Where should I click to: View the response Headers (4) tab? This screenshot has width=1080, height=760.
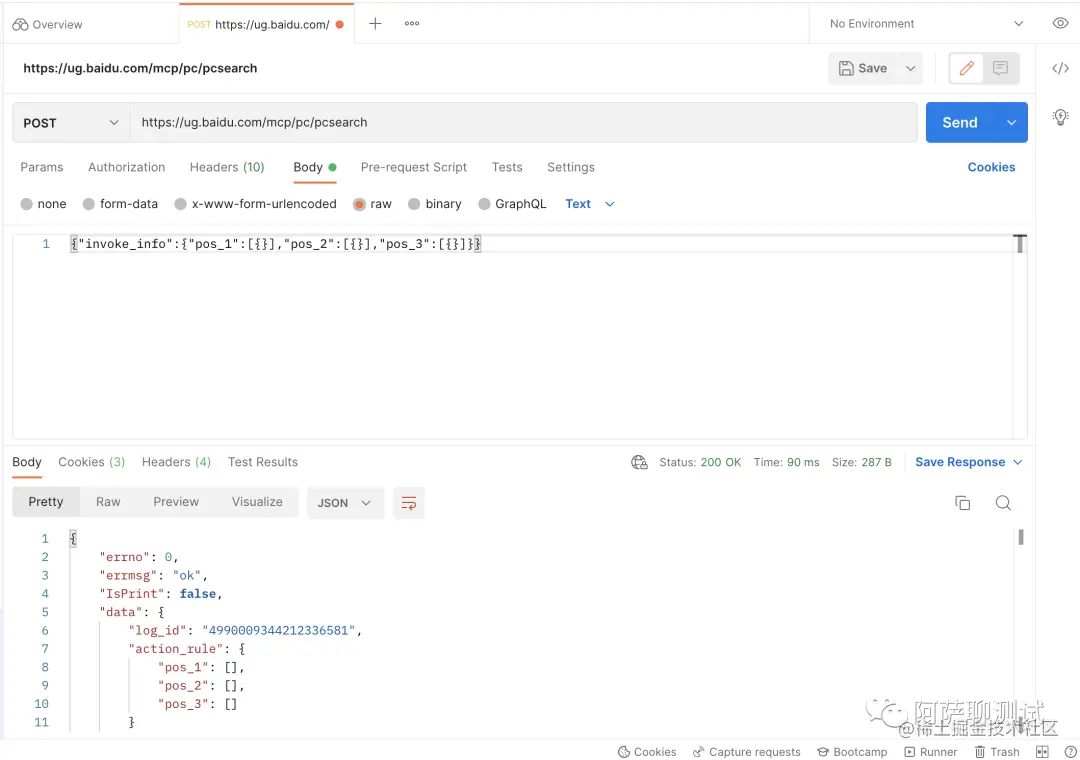point(176,462)
